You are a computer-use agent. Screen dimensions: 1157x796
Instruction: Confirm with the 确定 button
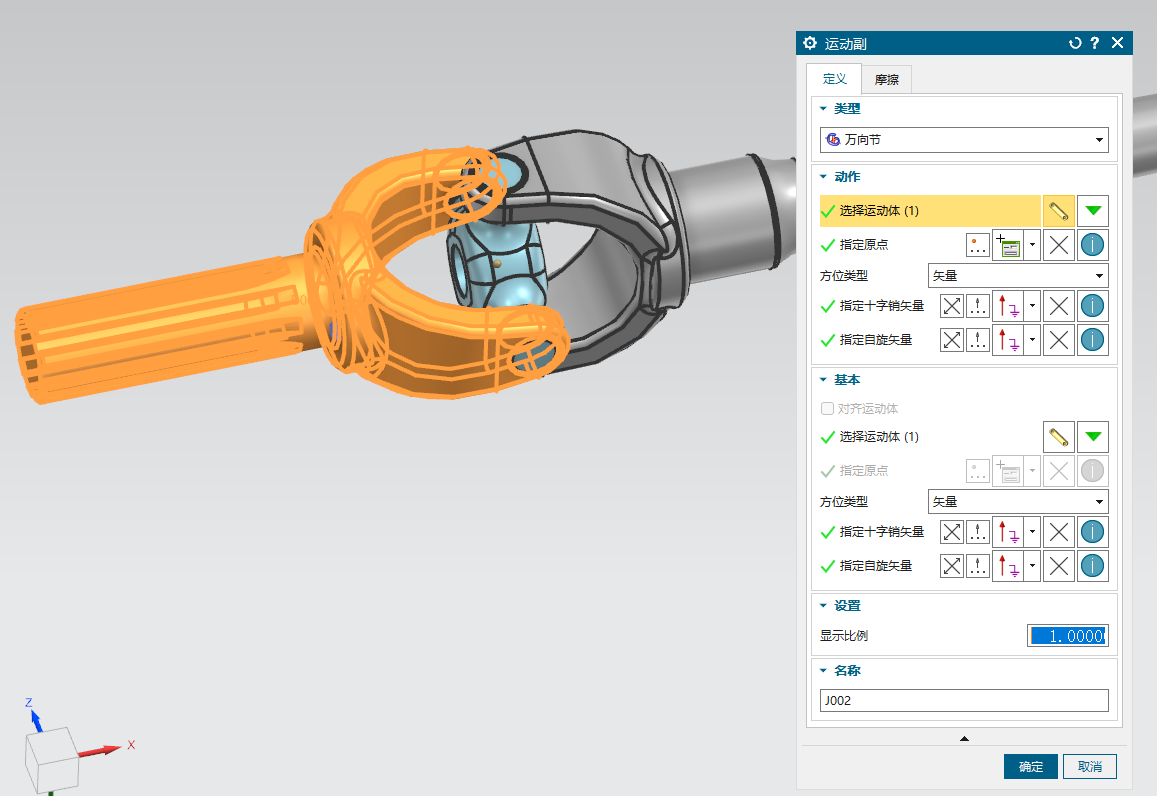pos(1030,767)
